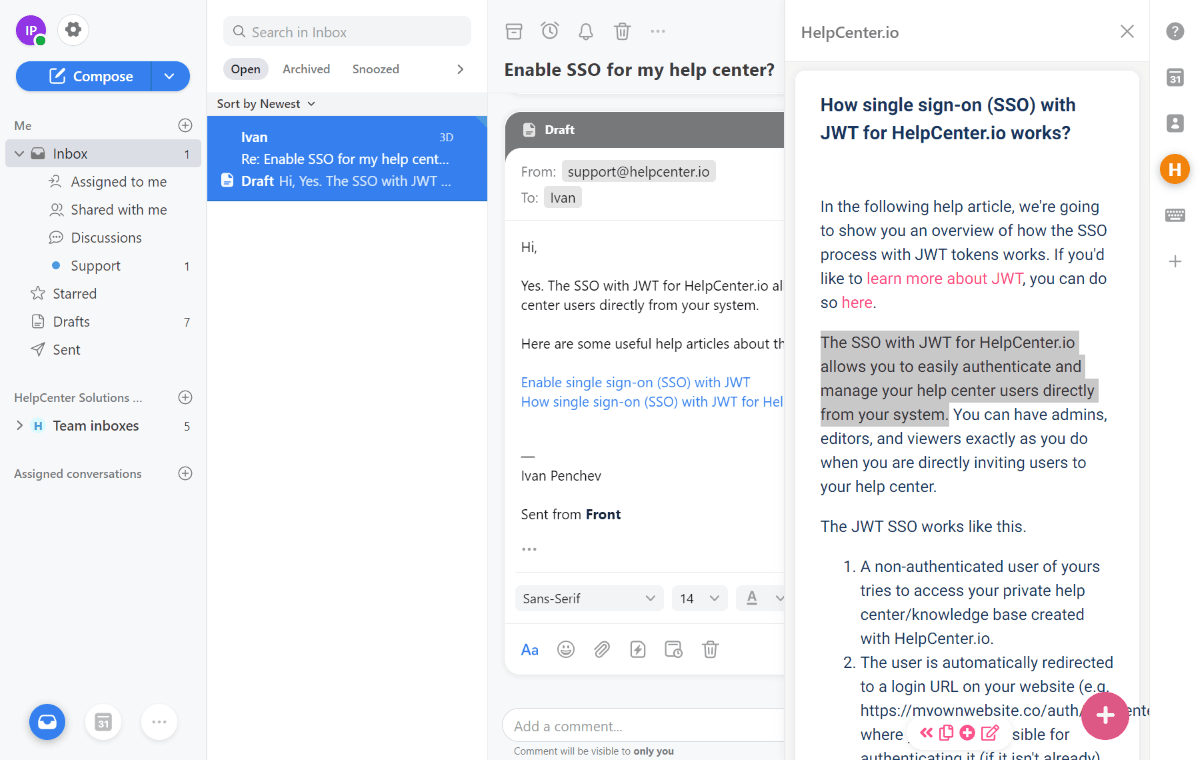Screen dimensions: 1200x760
Task: Click the pink copy icon
Action: click(946, 733)
